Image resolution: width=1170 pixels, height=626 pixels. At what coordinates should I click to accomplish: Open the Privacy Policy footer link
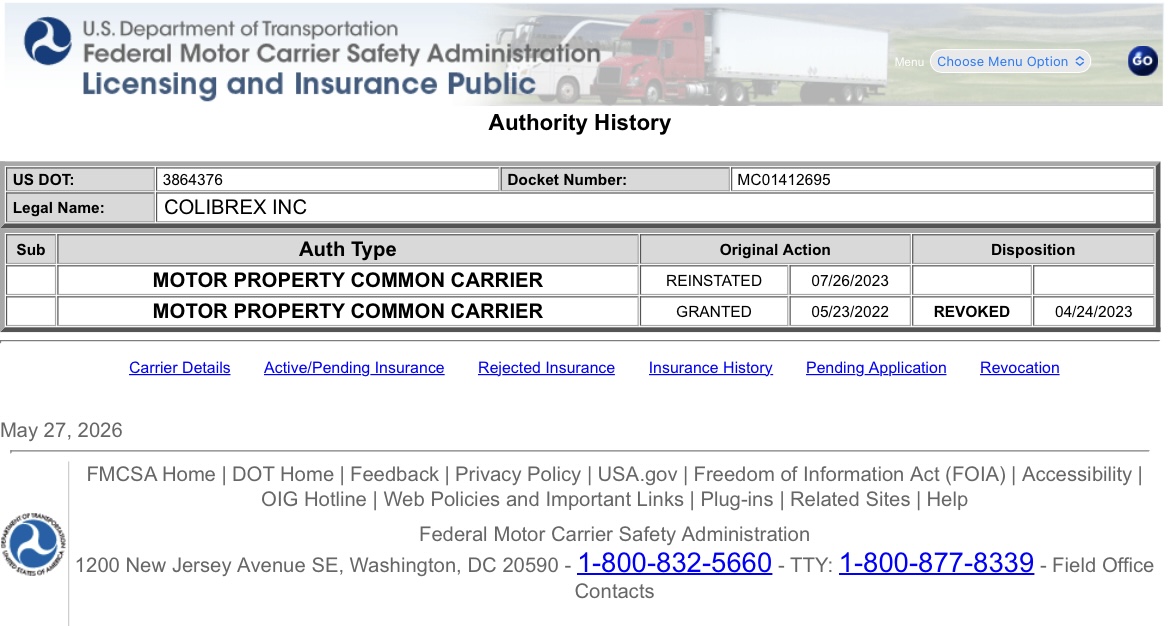518,475
